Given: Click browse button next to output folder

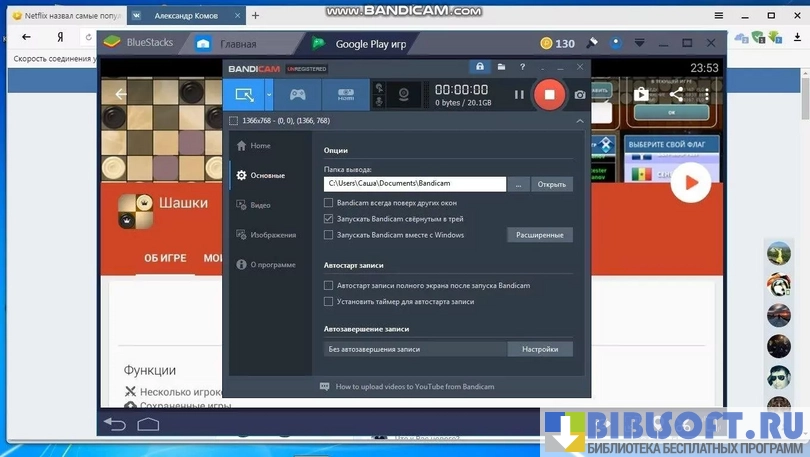Looking at the screenshot, I should click(x=518, y=184).
